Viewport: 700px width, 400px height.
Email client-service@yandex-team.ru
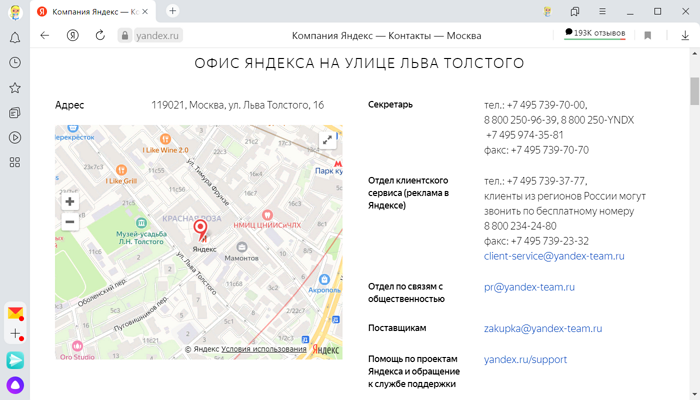click(554, 256)
